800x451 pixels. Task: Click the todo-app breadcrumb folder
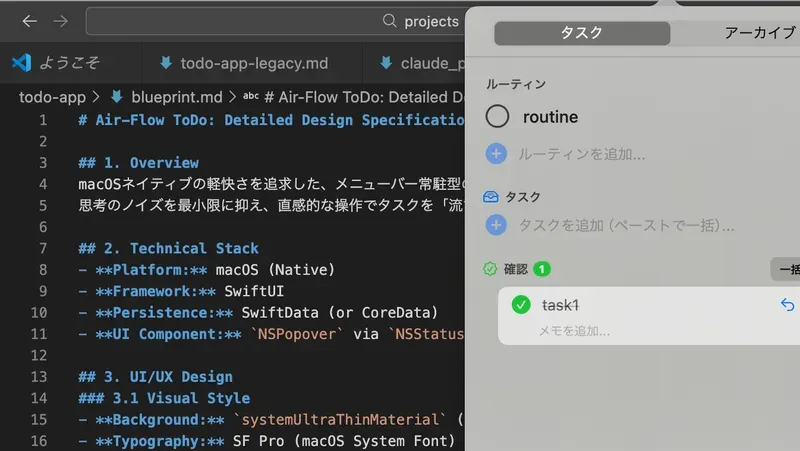point(52,97)
